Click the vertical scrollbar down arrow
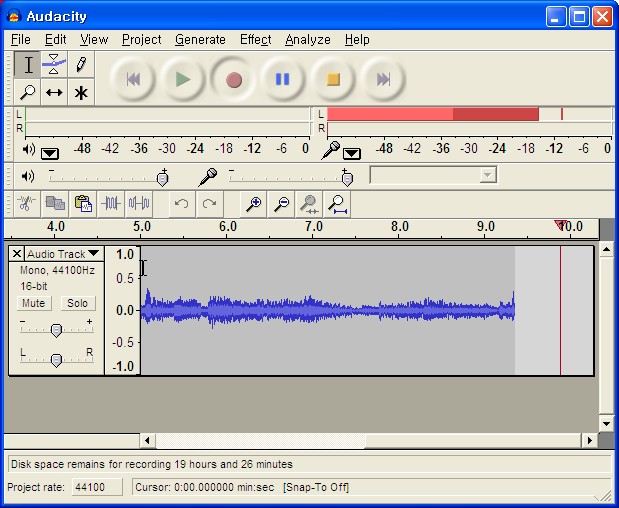Image resolution: width=619 pixels, height=508 pixels. click(x=606, y=424)
